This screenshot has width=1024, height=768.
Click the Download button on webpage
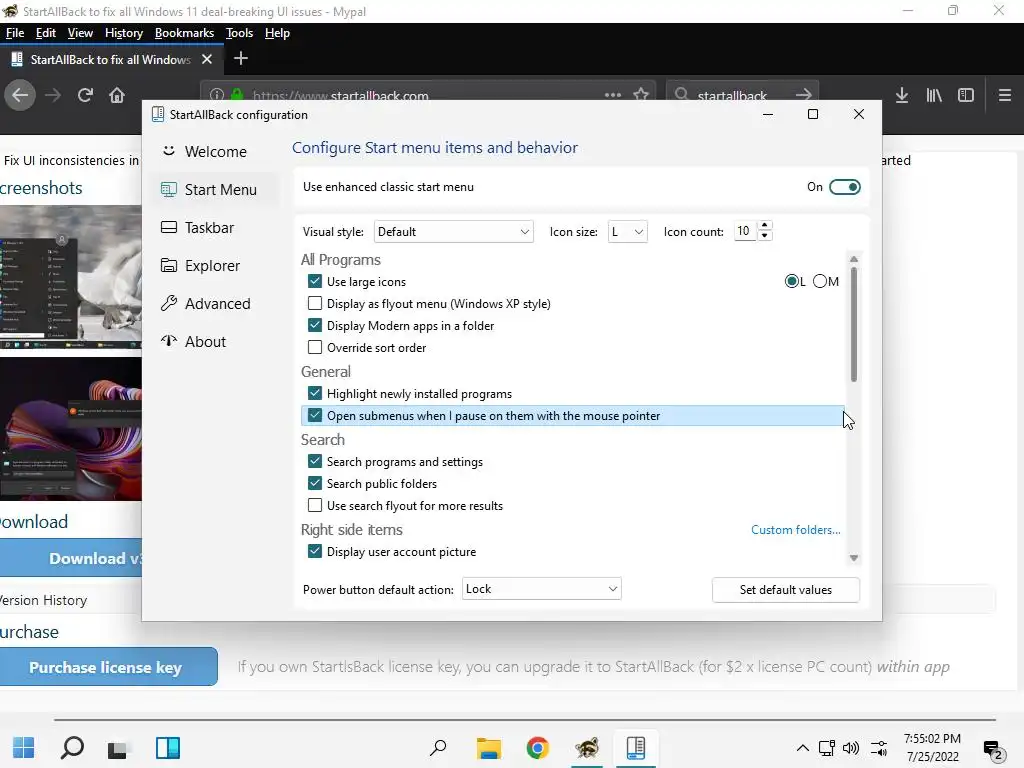click(71, 558)
